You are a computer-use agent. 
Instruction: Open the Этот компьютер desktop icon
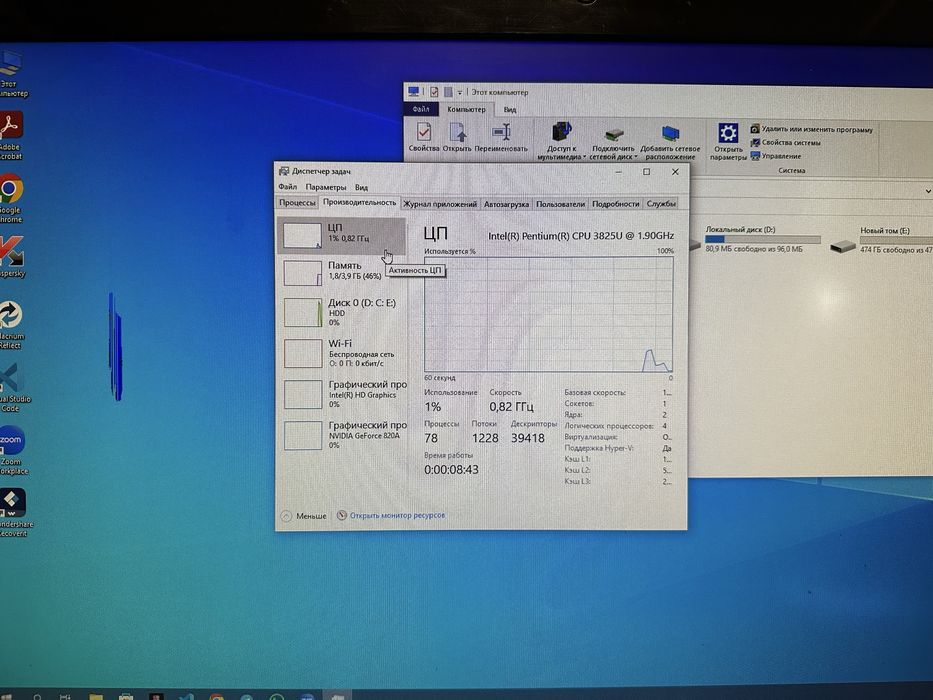click(x=12, y=74)
